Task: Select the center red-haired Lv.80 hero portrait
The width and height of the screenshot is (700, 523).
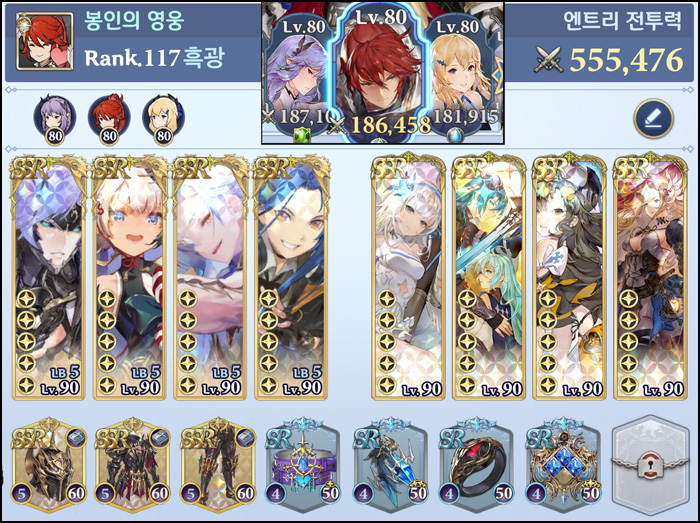Action: pos(379,74)
